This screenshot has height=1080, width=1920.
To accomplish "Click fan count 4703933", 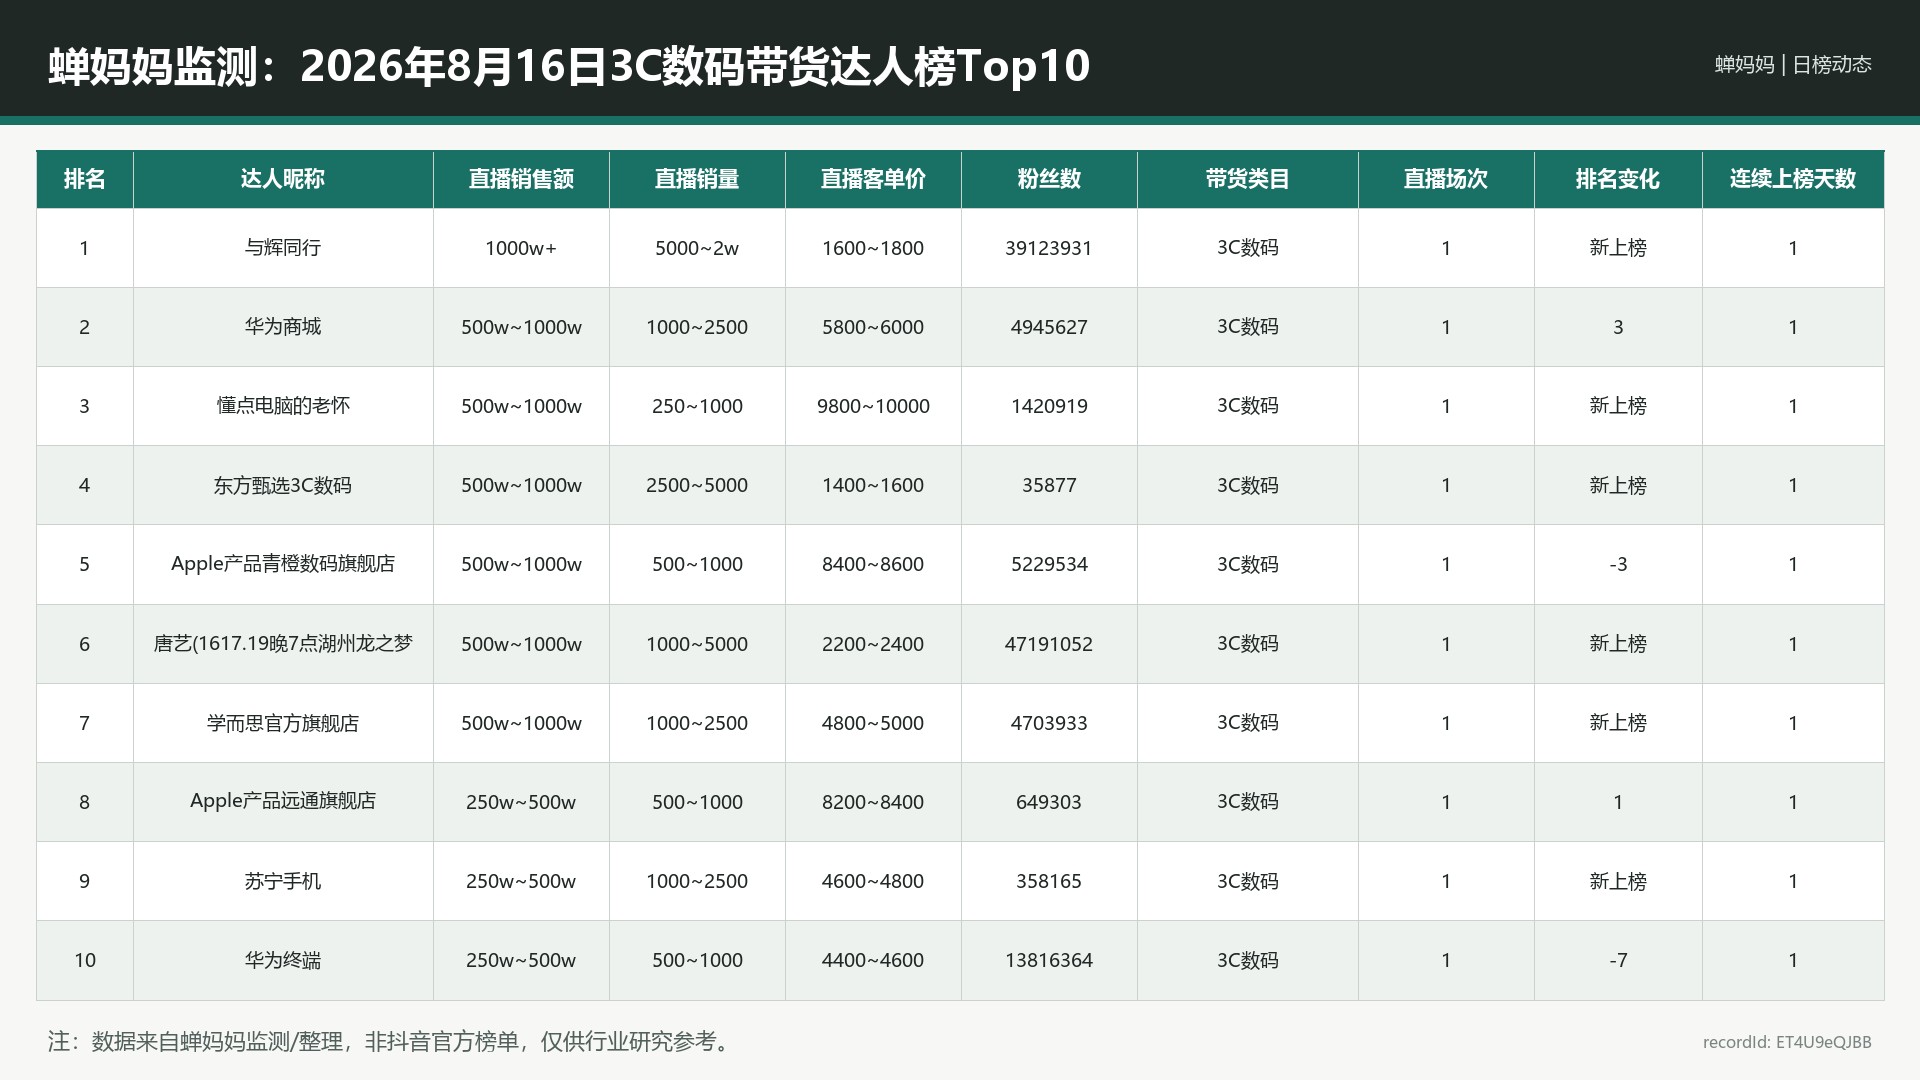I will [x=1049, y=723].
